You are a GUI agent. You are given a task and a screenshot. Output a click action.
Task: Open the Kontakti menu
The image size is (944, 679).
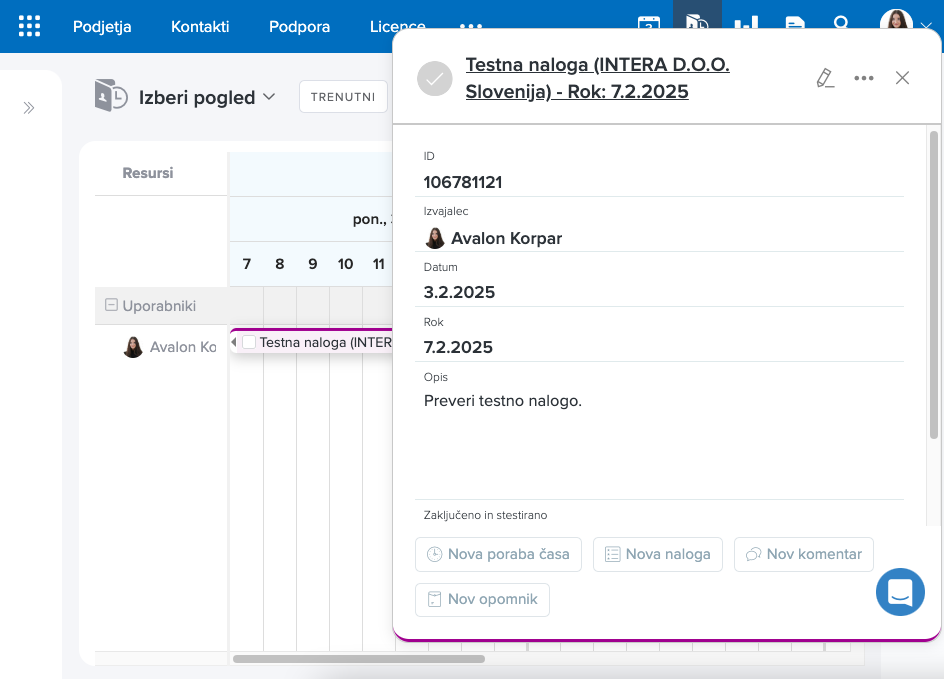[x=200, y=26]
